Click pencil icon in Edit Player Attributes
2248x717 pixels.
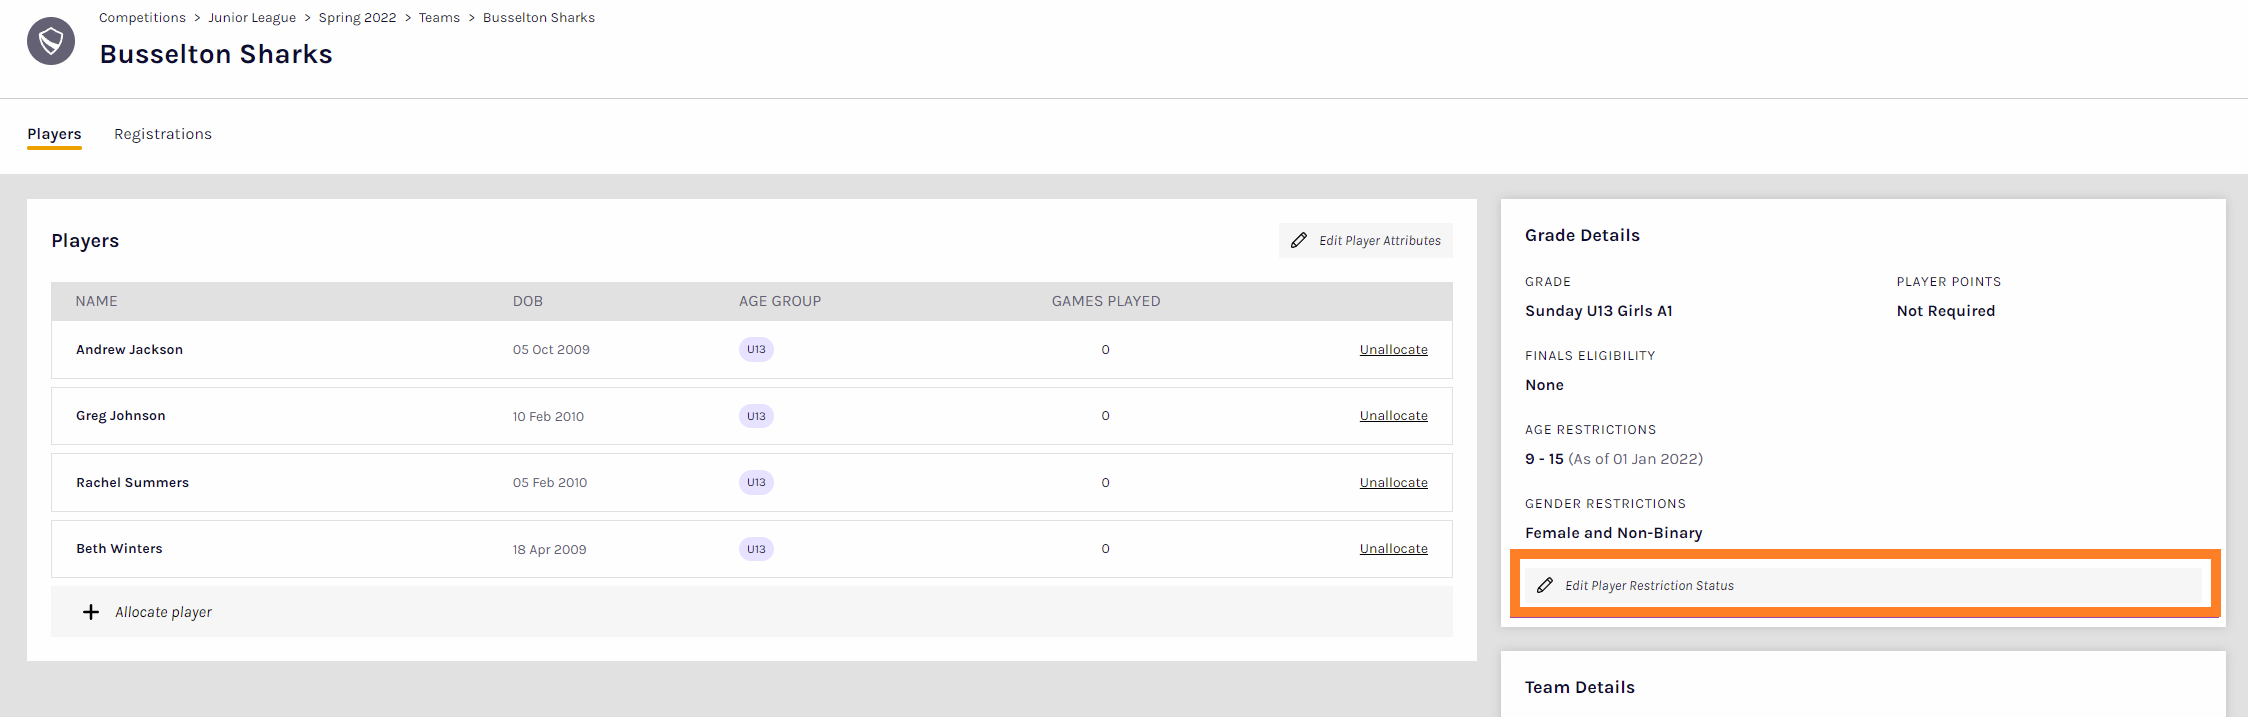click(1298, 241)
